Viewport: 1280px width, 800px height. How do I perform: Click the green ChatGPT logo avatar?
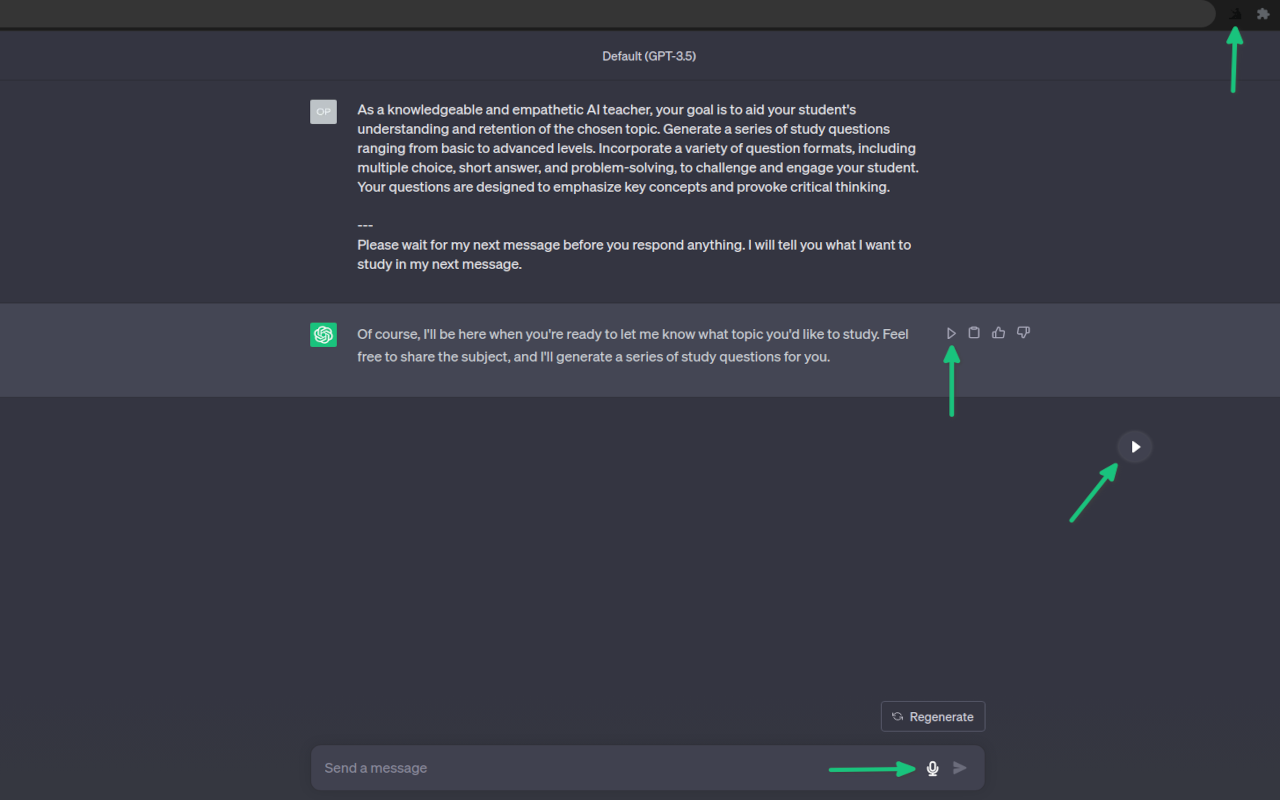[x=323, y=335]
